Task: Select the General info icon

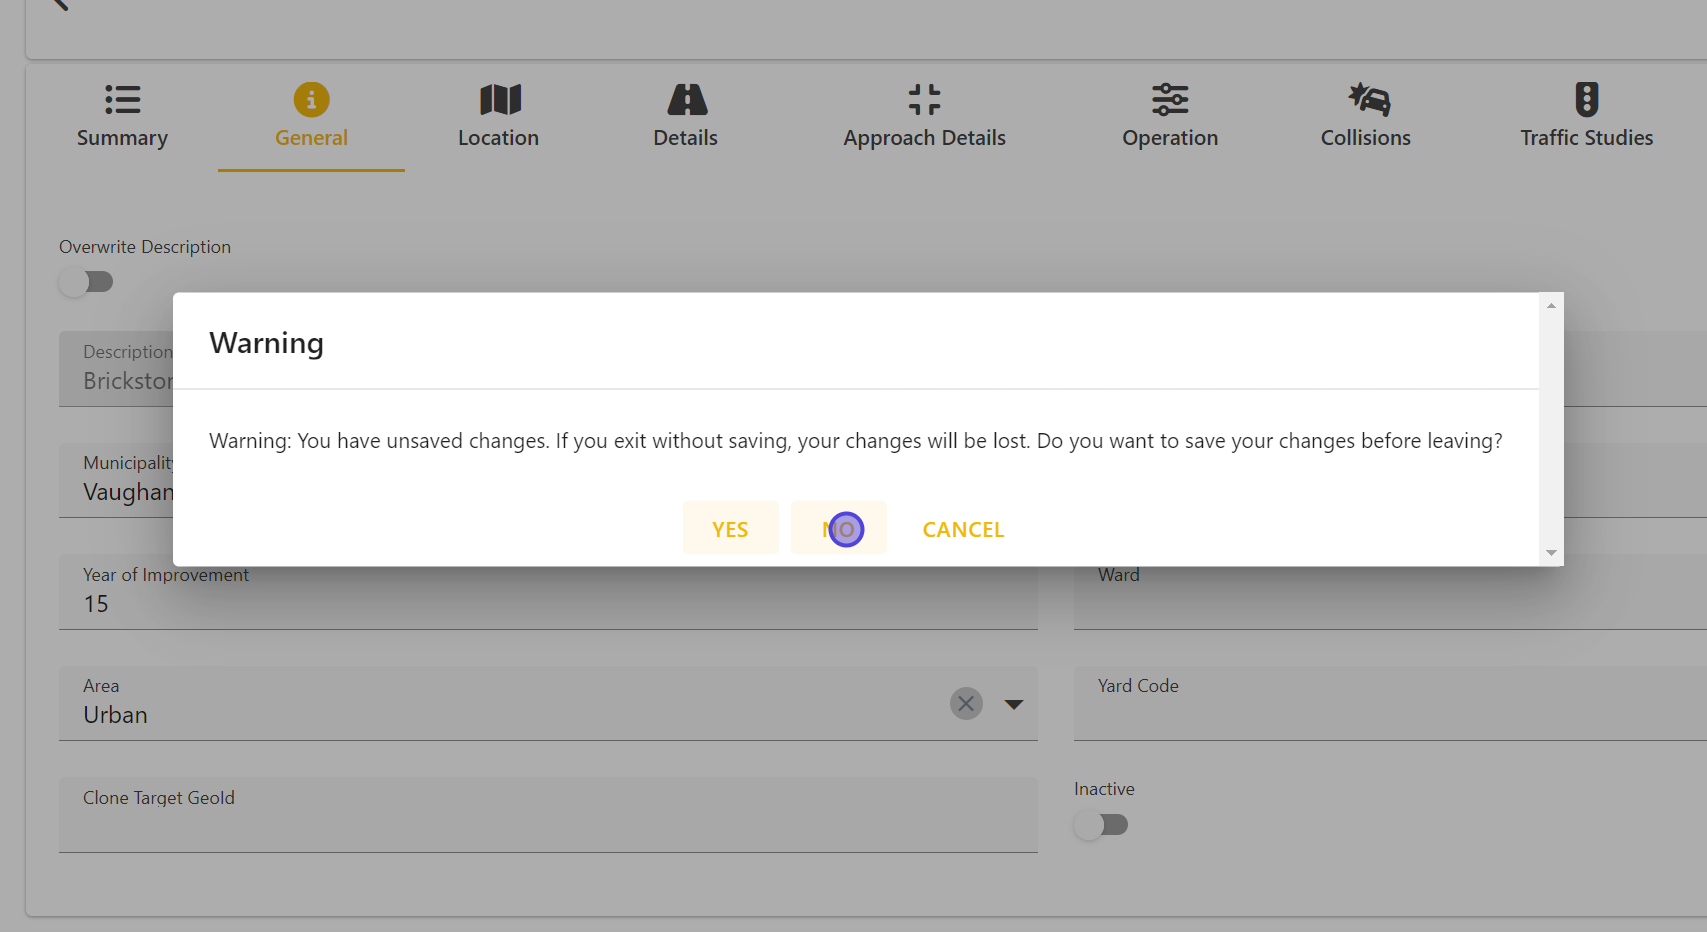Action: pos(311,99)
